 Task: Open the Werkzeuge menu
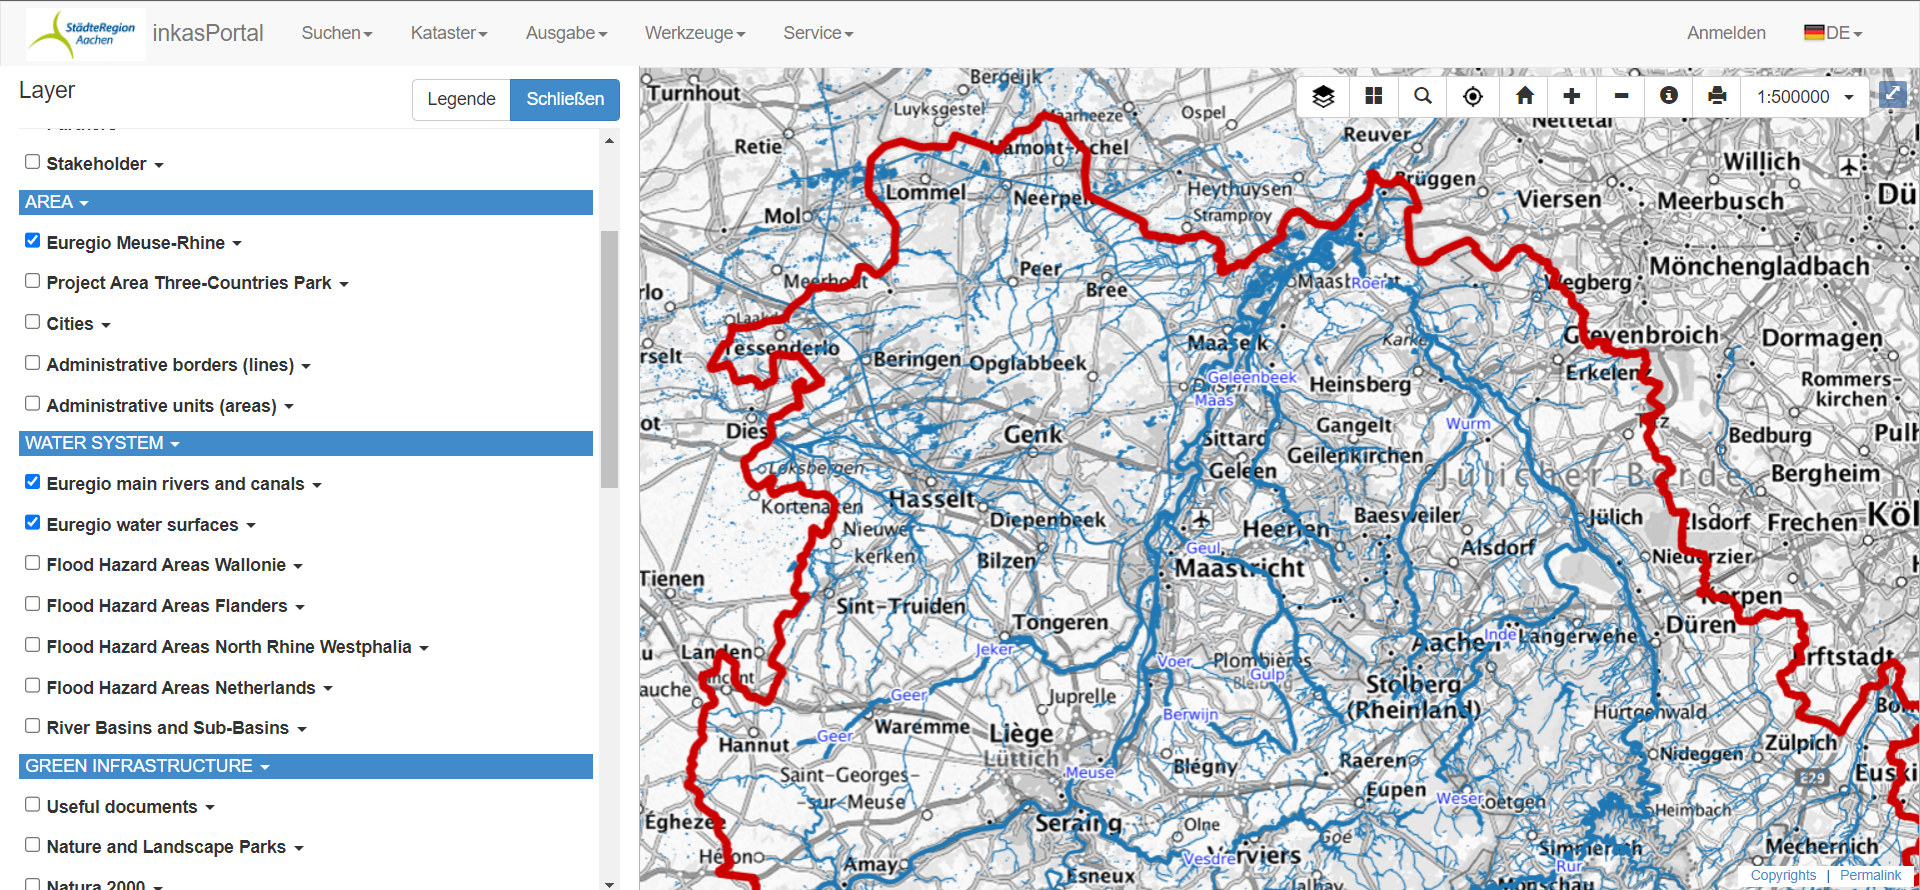(x=694, y=33)
